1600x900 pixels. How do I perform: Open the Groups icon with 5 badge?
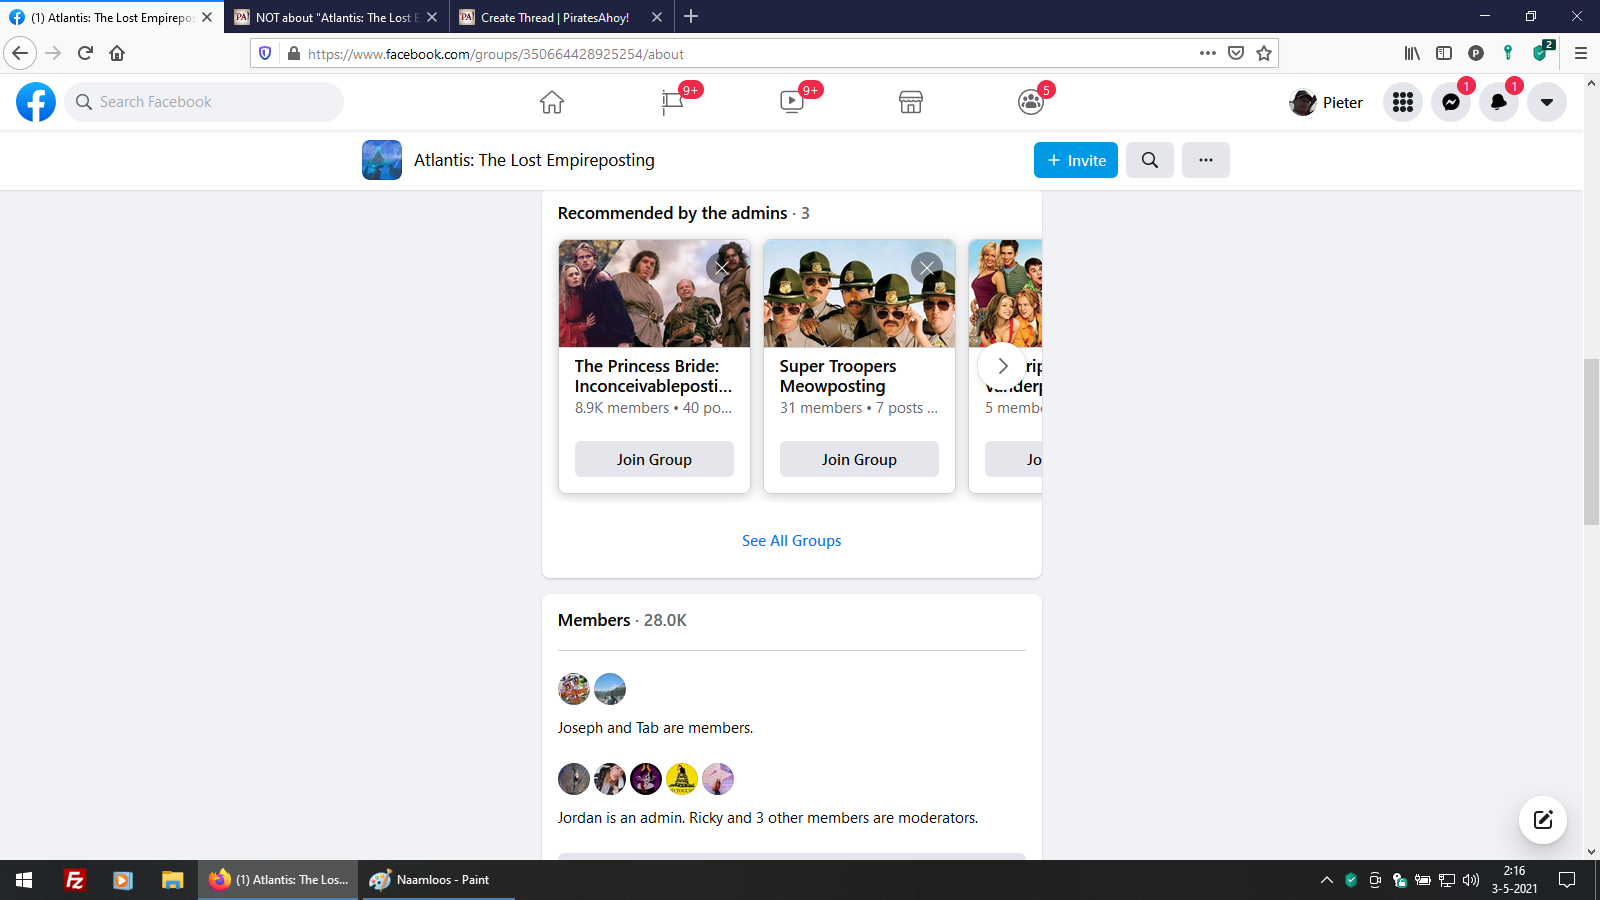click(x=1030, y=102)
